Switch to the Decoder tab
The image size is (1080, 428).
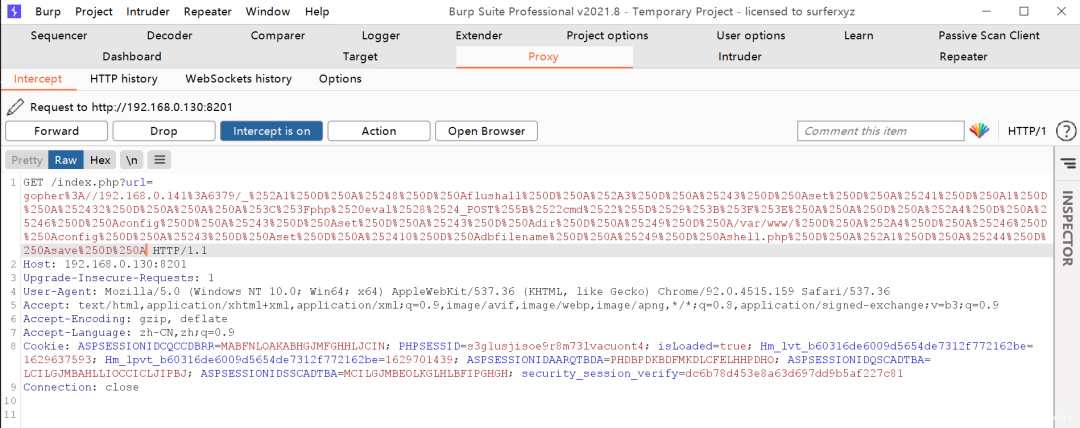point(169,35)
